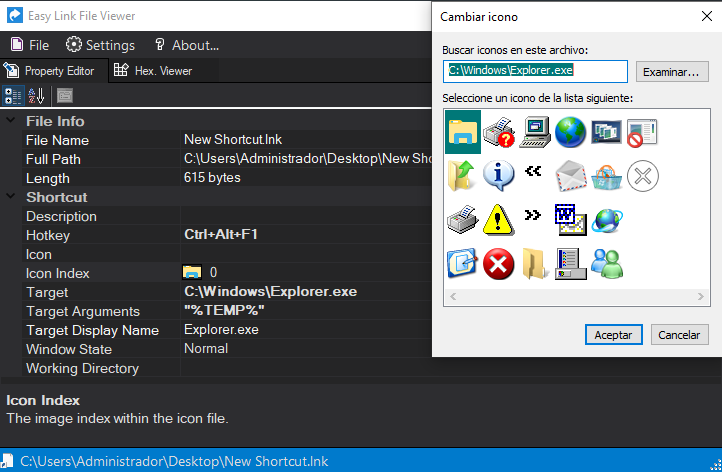This screenshot has height=472, width=722.
Task: Switch to the Hex. Viewer tab
Action: click(x=153, y=71)
